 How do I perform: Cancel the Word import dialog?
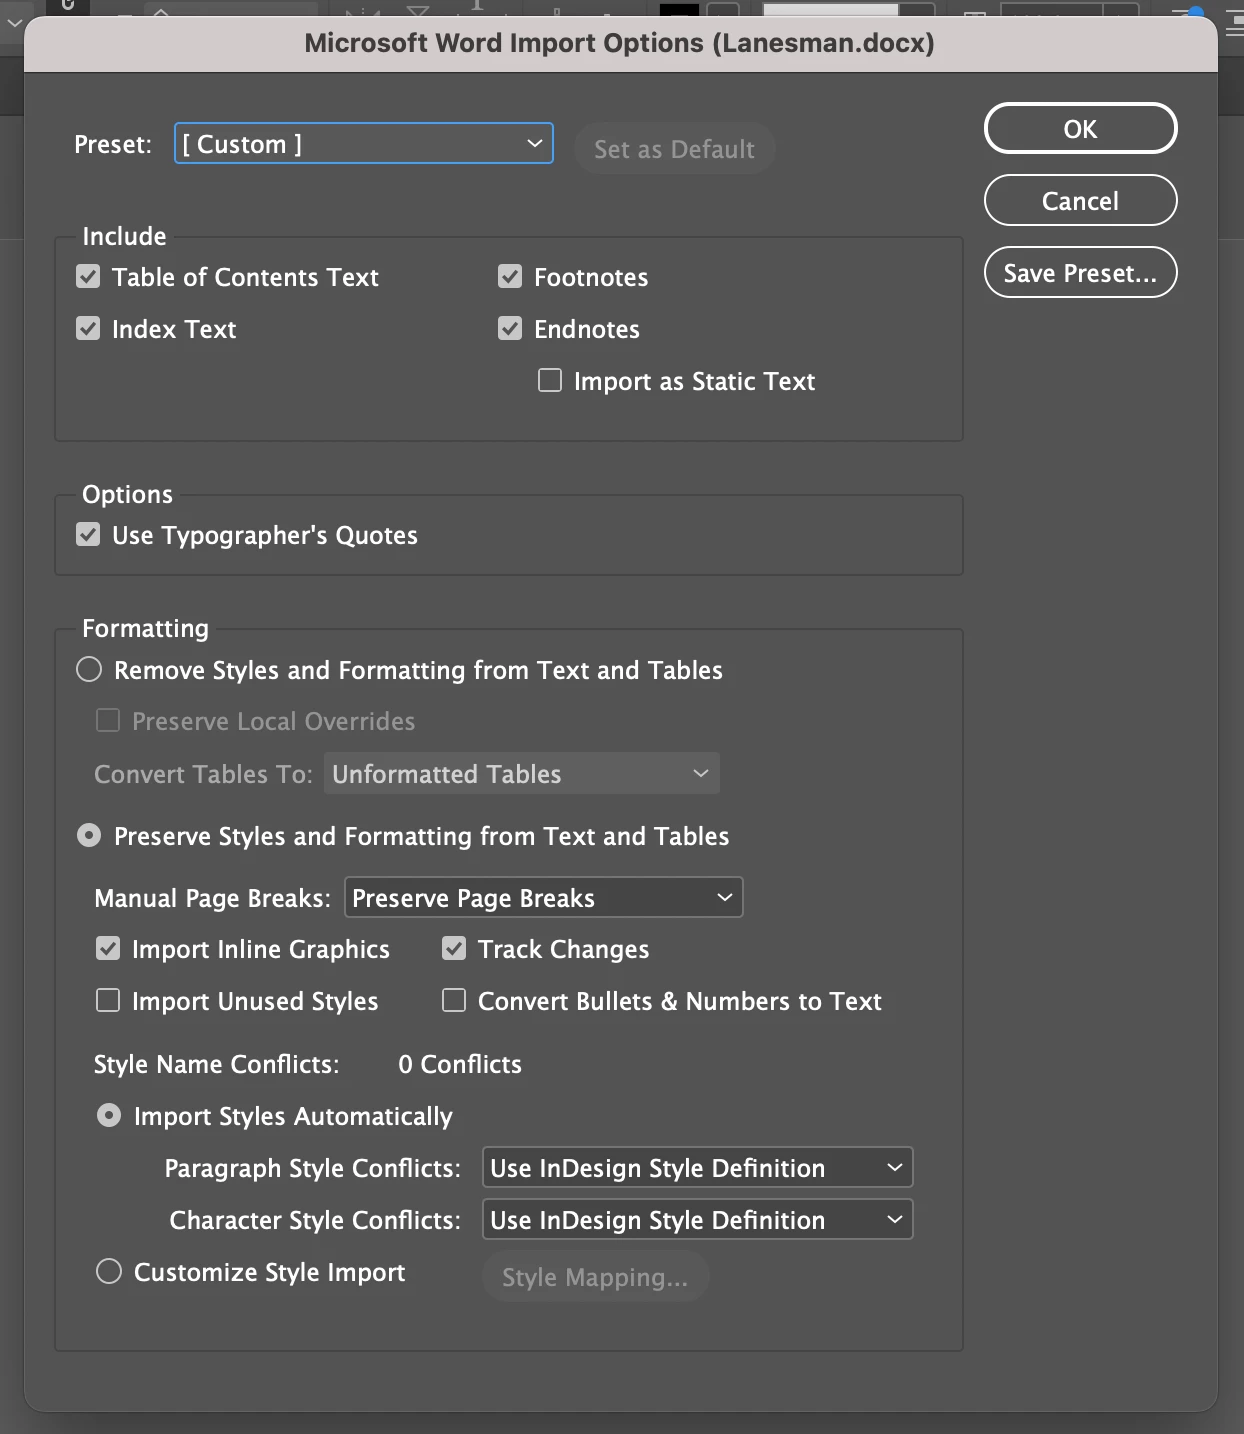coord(1080,200)
